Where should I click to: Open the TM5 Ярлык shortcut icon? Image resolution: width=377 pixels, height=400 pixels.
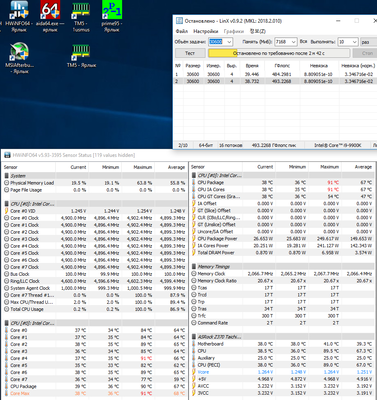(81, 56)
